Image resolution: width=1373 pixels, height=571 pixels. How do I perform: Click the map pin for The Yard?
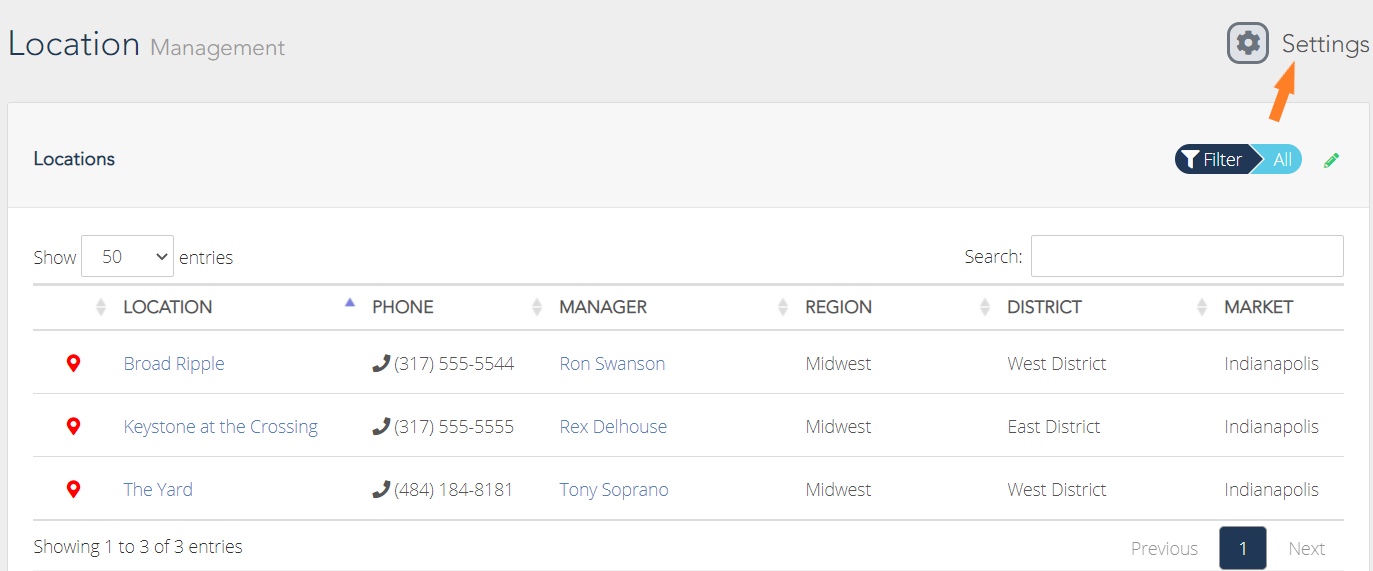pyautogui.click(x=73, y=489)
